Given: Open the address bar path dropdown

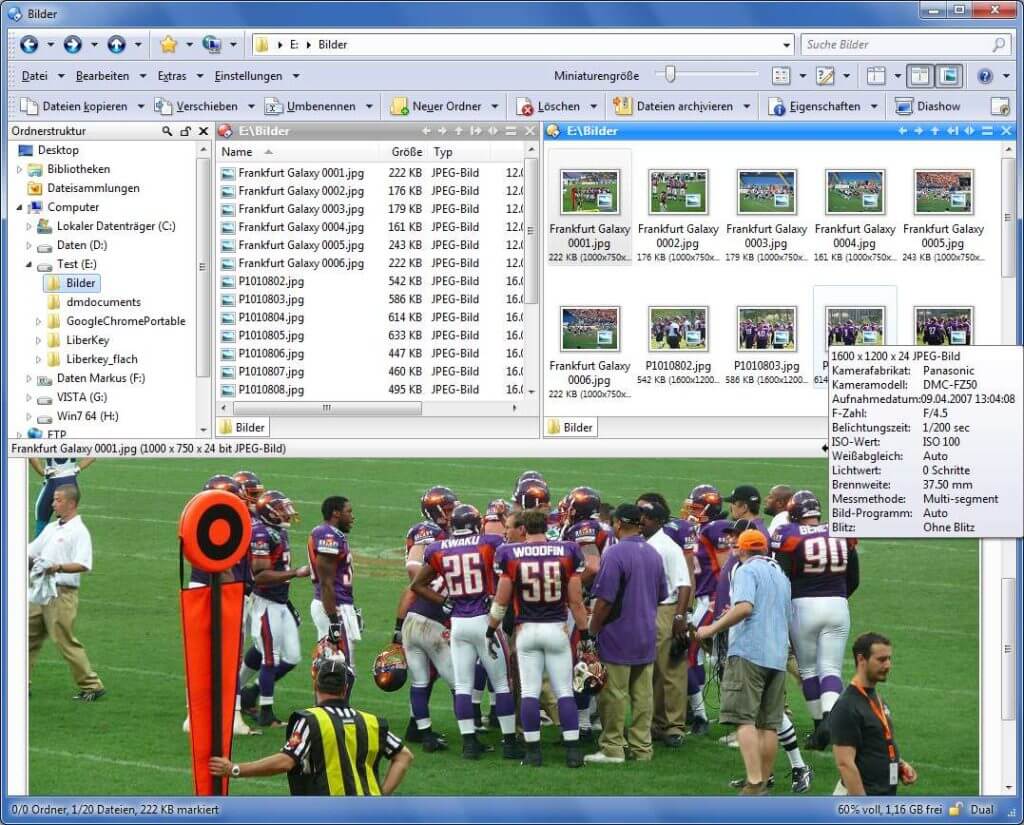Looking at the screenshot, I should [x=786, y=45].
